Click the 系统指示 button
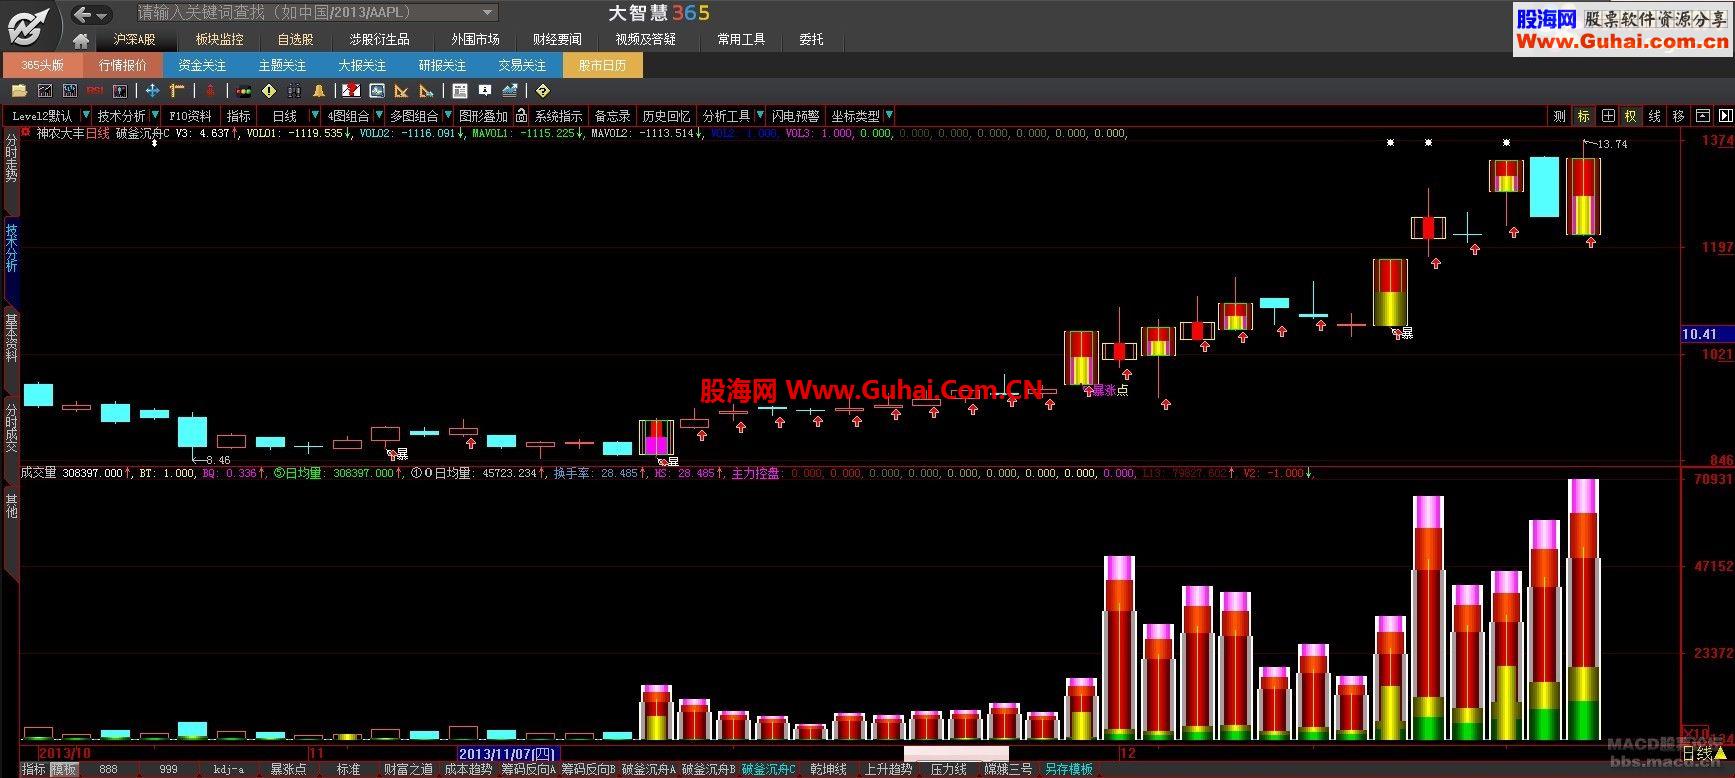1735x778 pixels. coord(558,116)
